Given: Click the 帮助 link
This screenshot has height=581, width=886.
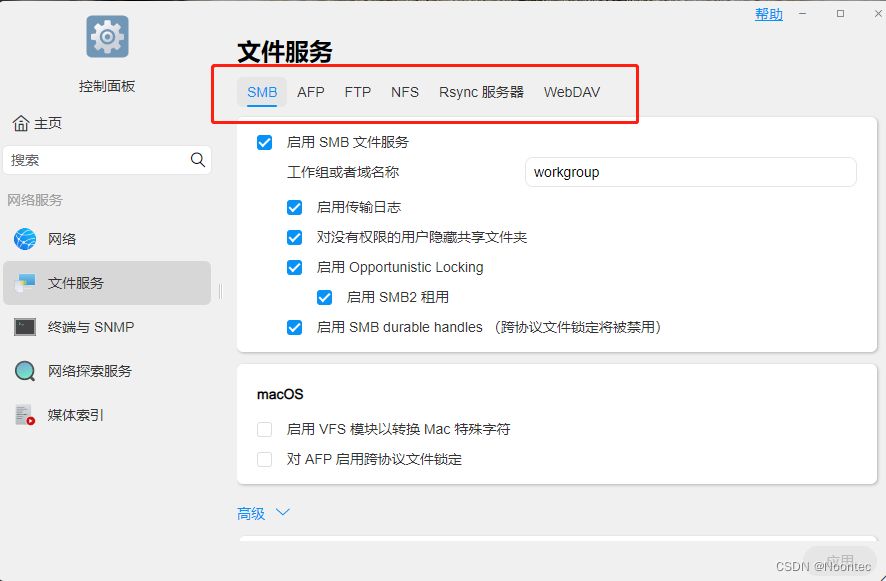Looking at the screenshot, I should [768, 13].
